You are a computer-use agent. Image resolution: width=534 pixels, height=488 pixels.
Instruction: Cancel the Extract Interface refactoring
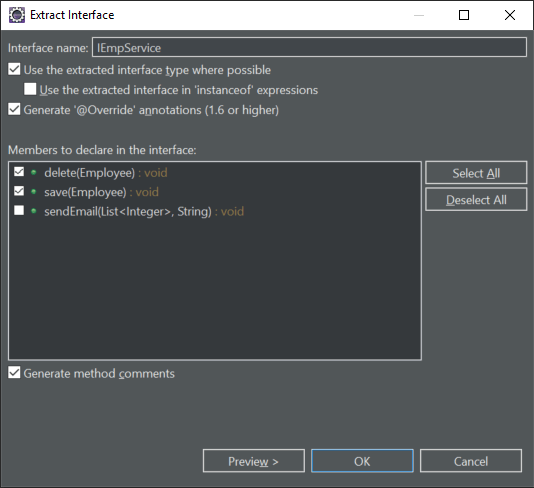[471, 461]
